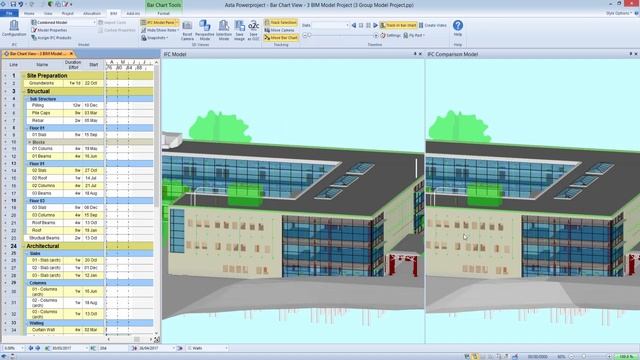
Task: Click the blue Help icon
Action: 458,25
